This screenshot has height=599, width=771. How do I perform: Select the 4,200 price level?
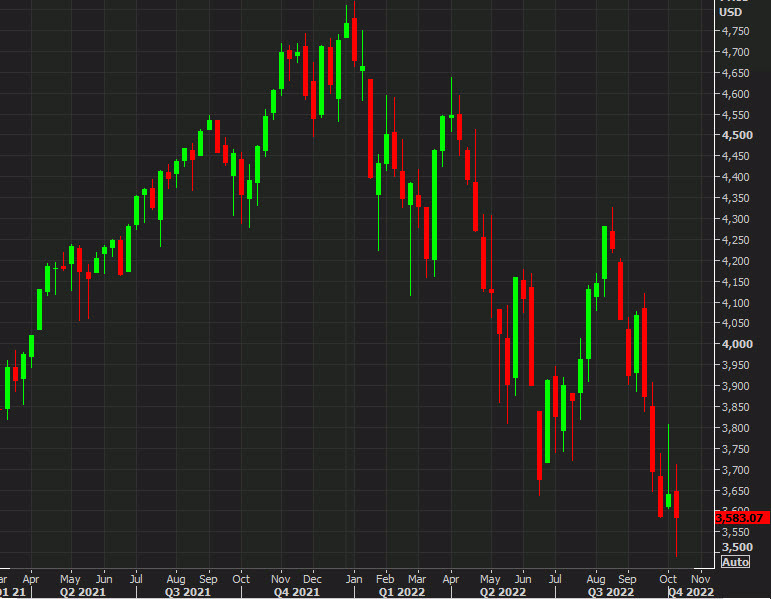[x=736, y=261]
